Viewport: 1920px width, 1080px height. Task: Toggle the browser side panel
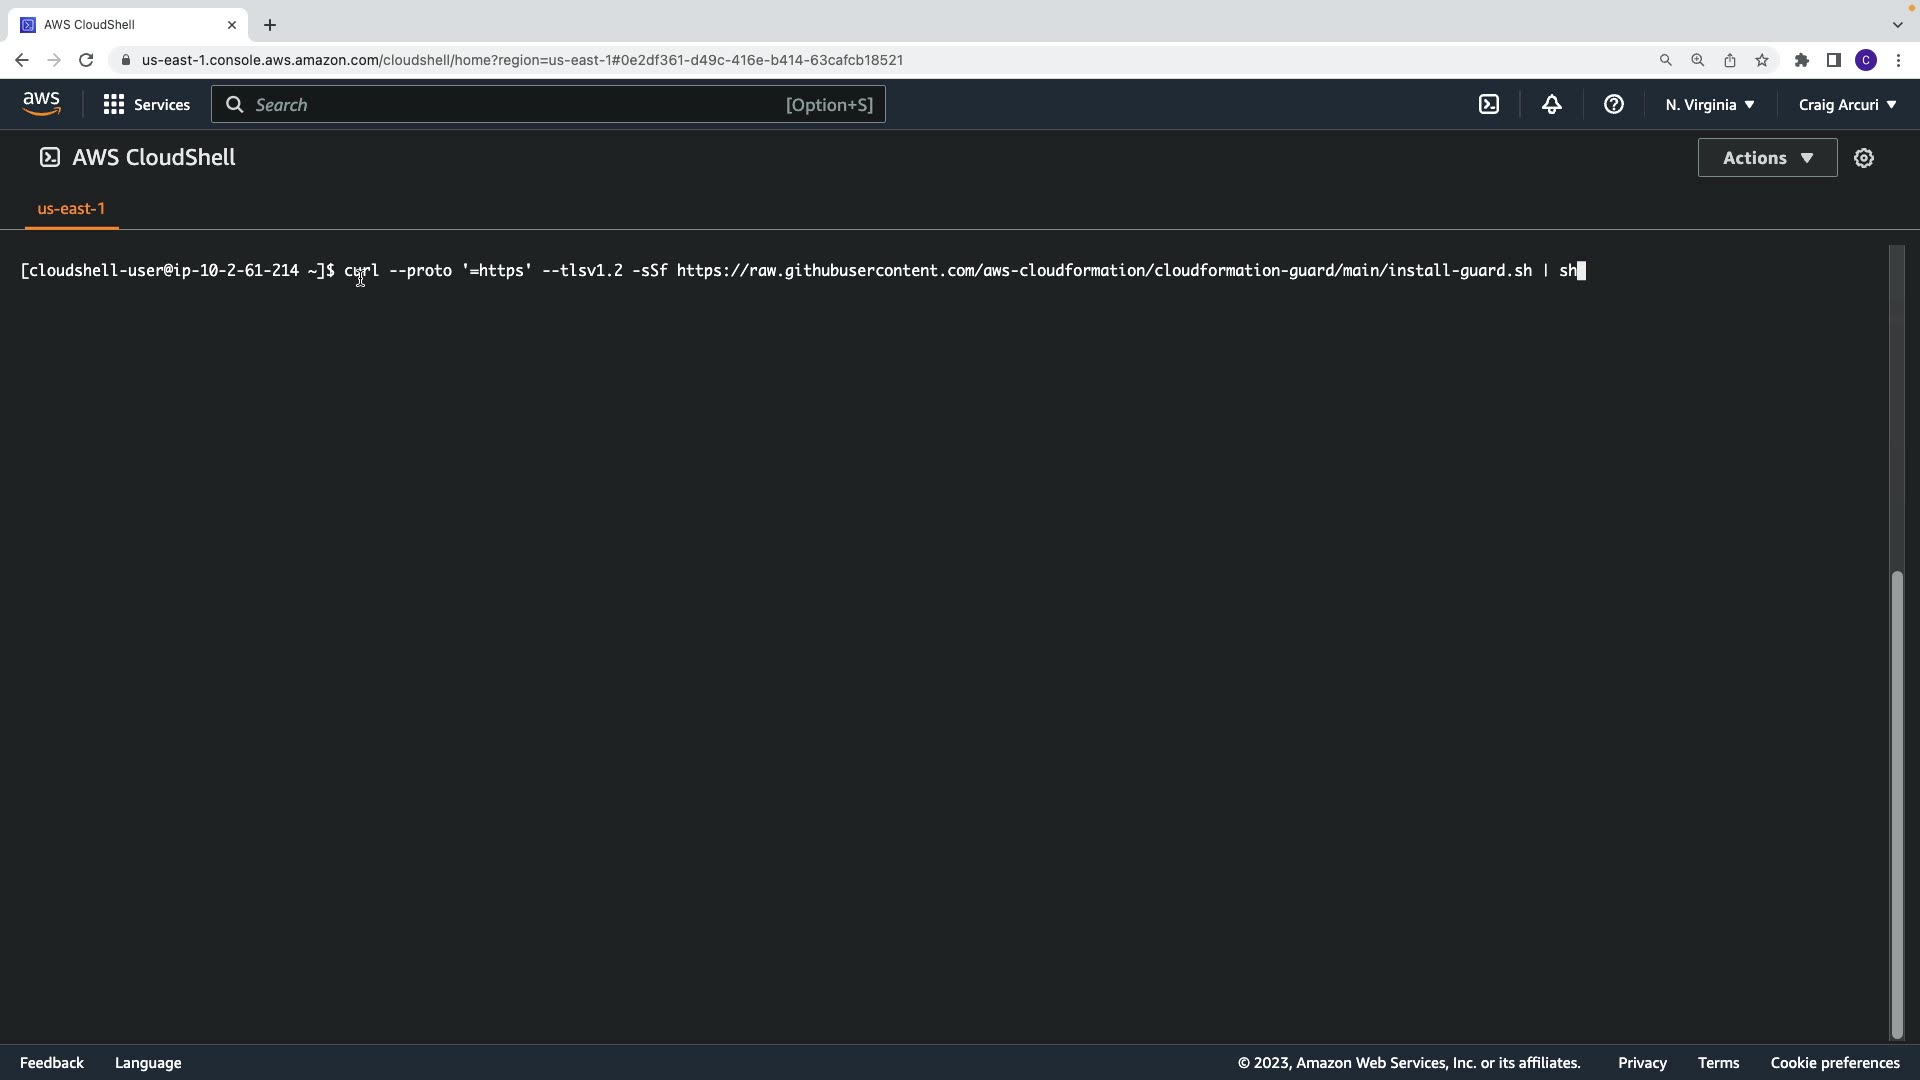[1833, 60]
